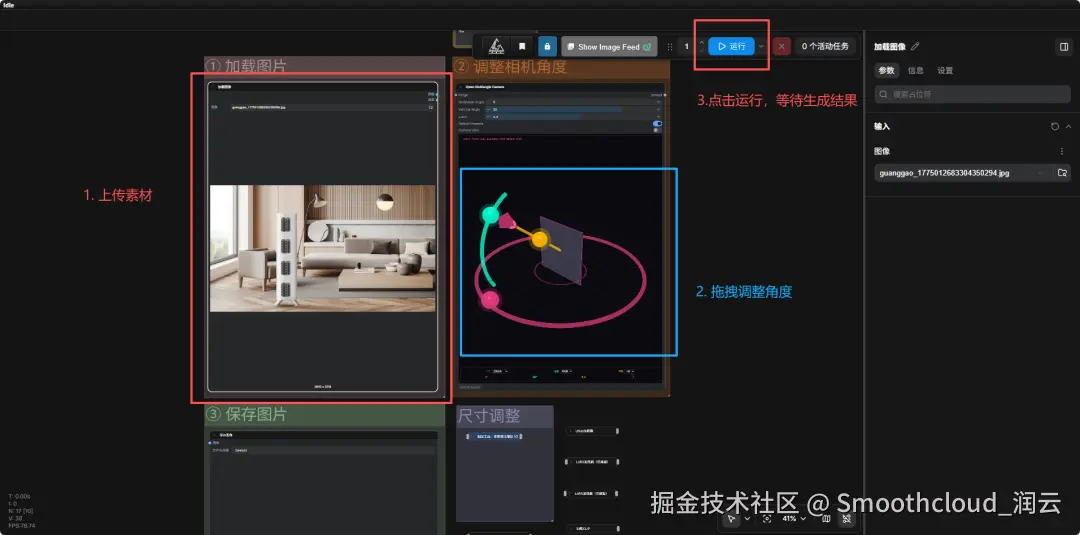The width and height of the screenshot is (1080, 535).
Task: Click the blue 运行 run button
Action: point(731,46)
